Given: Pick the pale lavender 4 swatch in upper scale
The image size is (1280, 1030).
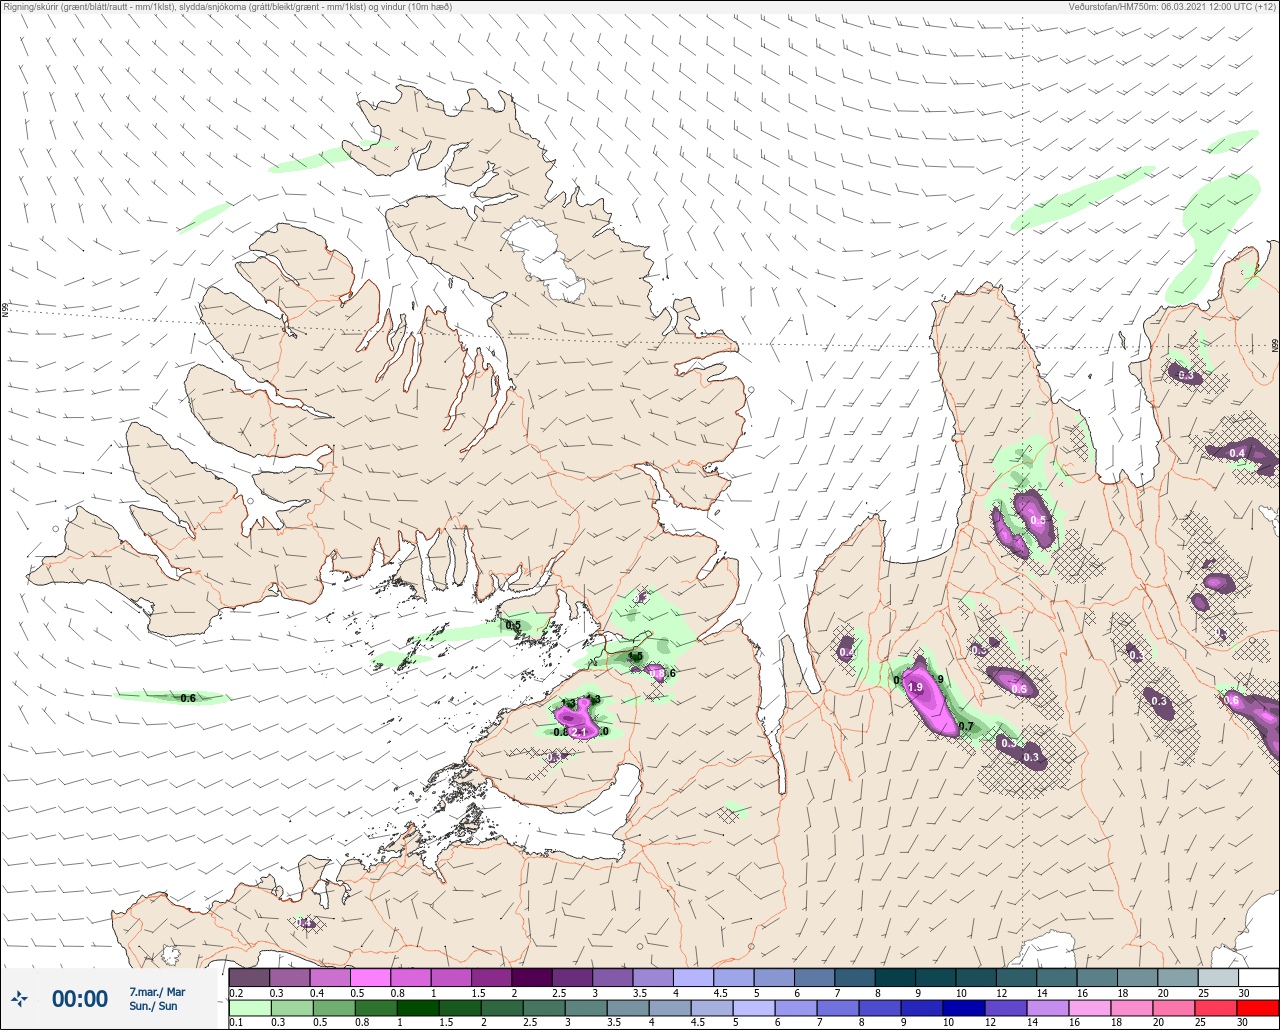Looking at the screenshot, I should pos(693,977).
